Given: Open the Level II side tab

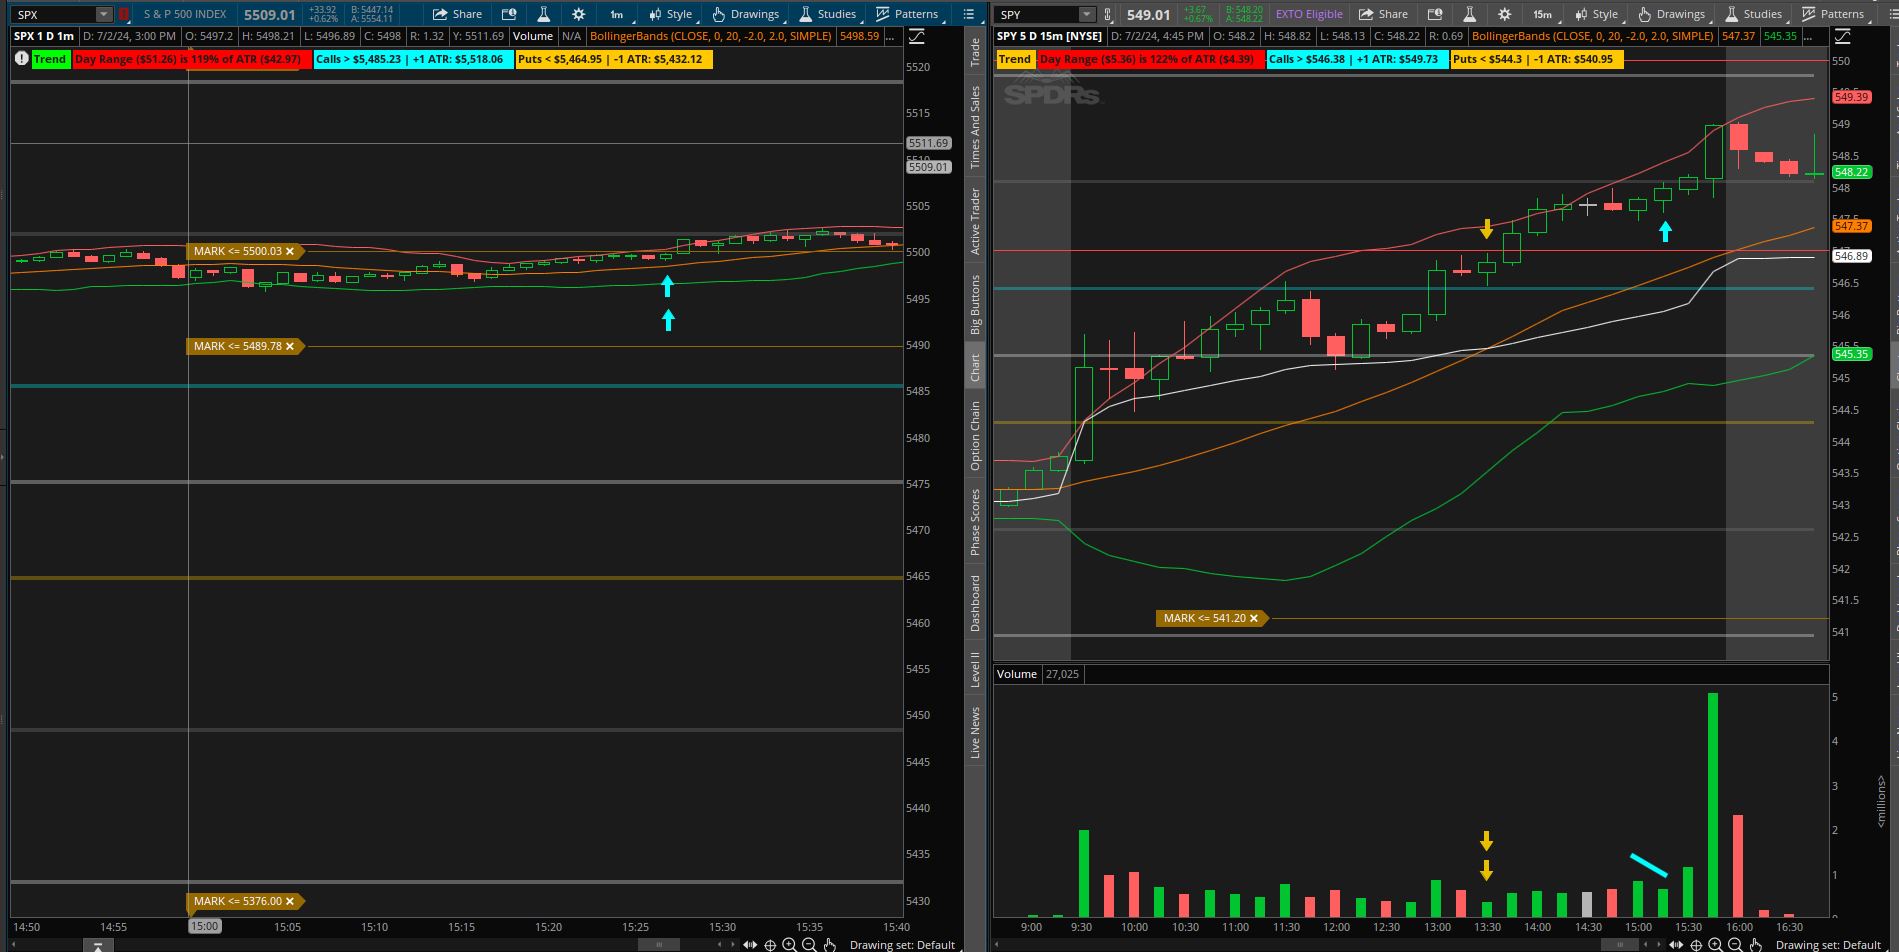Looking at the screenshot, I should (975, 668).
